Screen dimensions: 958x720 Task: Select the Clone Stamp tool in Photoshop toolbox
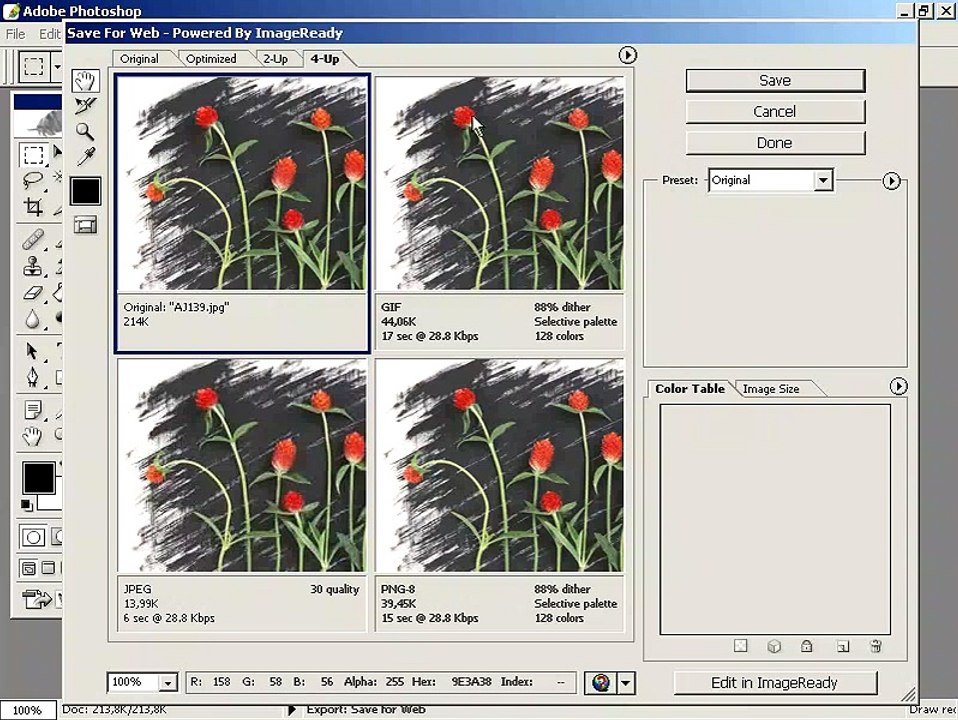pyautogui.click(x=33, y=266)
